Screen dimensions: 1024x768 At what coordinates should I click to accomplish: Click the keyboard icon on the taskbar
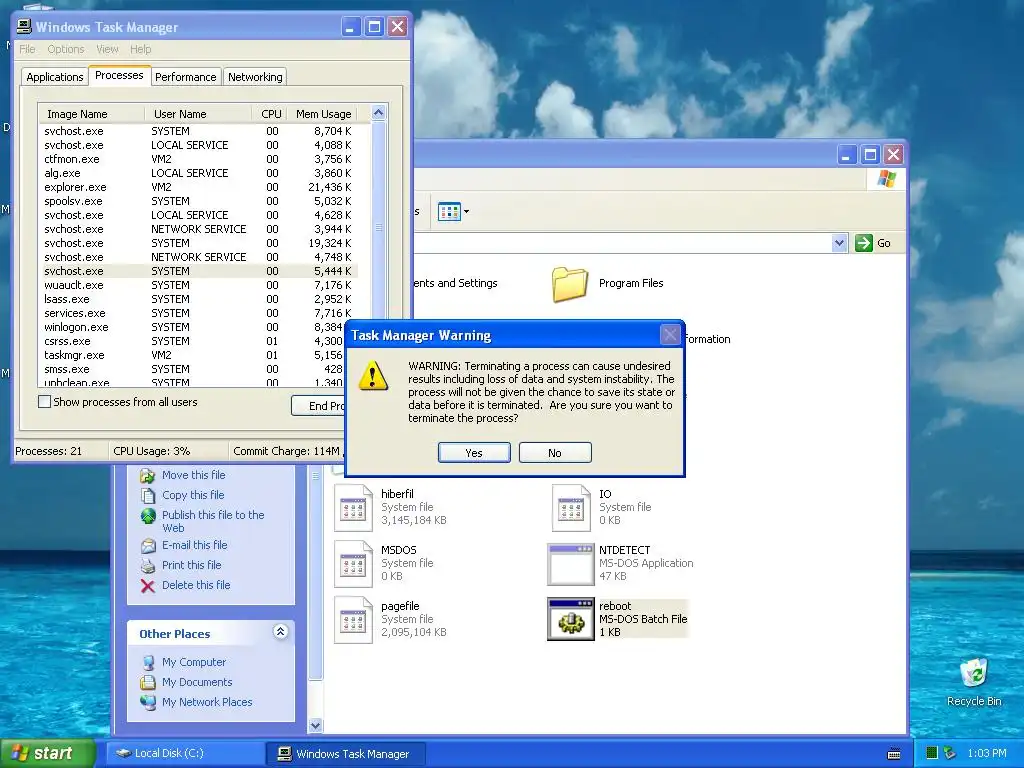(894, 754)
